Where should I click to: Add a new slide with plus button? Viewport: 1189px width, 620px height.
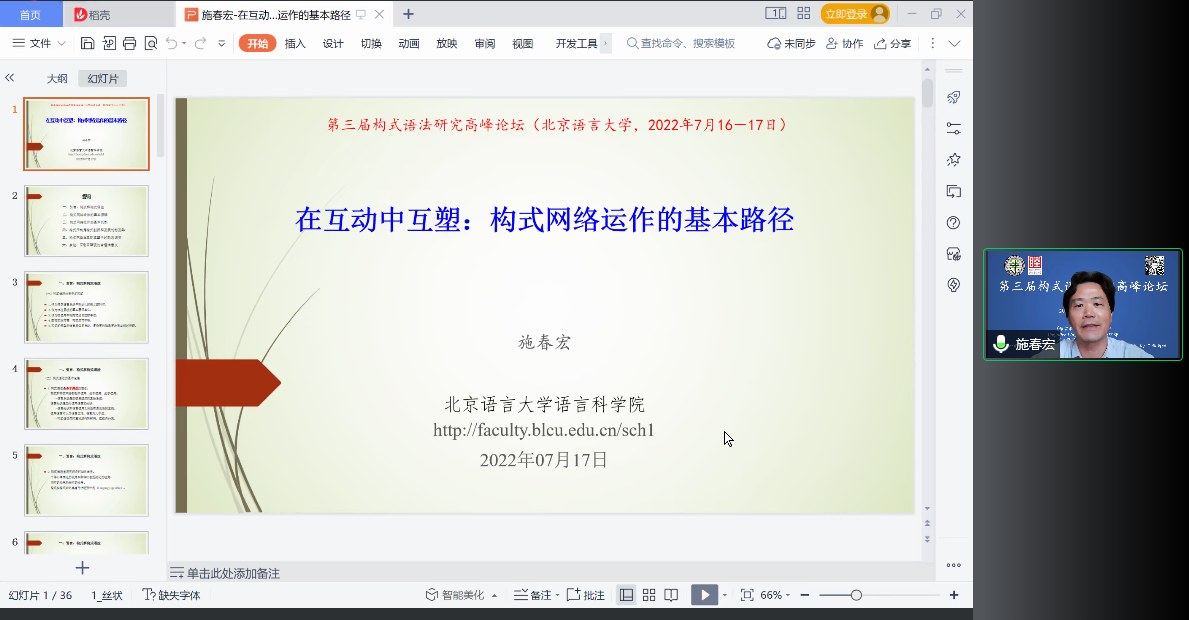(83, 568)
